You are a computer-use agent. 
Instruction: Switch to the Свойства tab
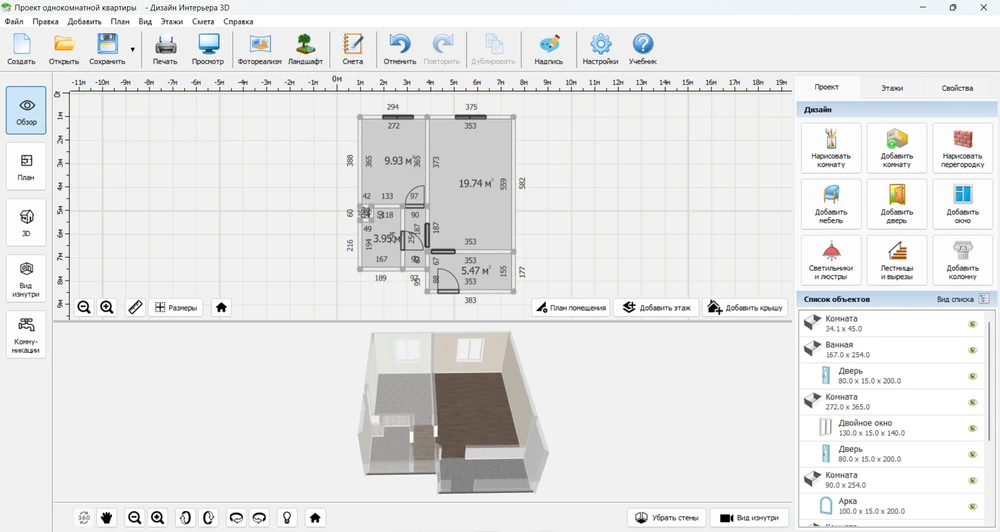pyautogui.click(x=956, y=88)
